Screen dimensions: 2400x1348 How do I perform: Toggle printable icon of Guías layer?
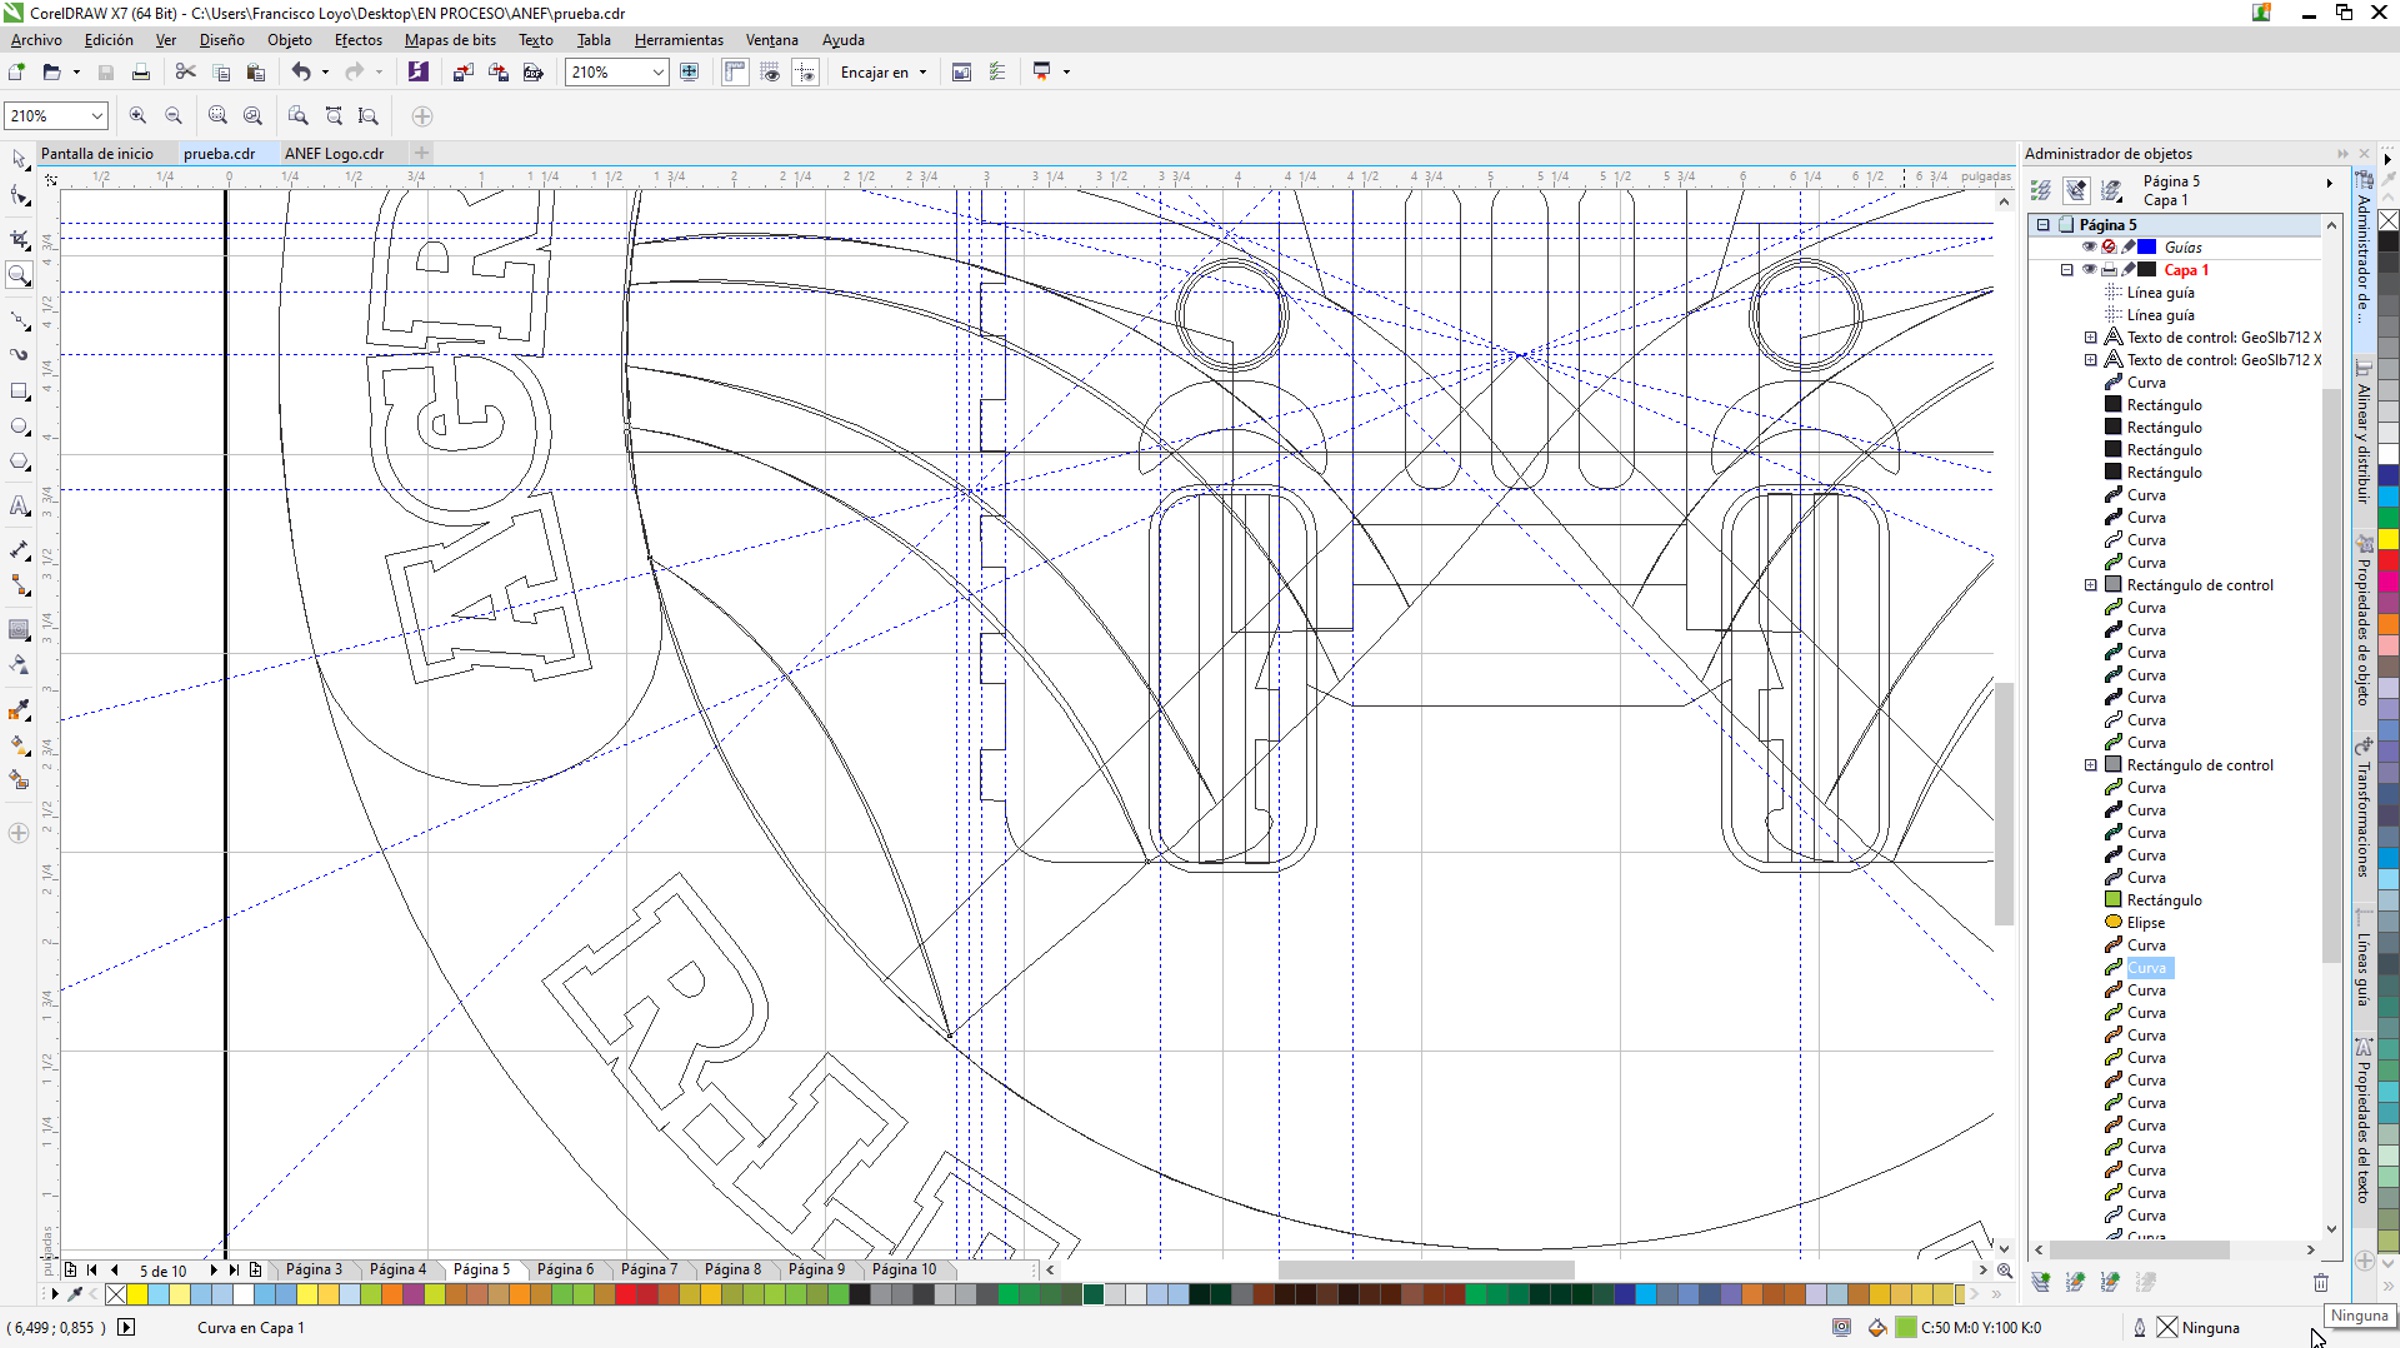2109,247
